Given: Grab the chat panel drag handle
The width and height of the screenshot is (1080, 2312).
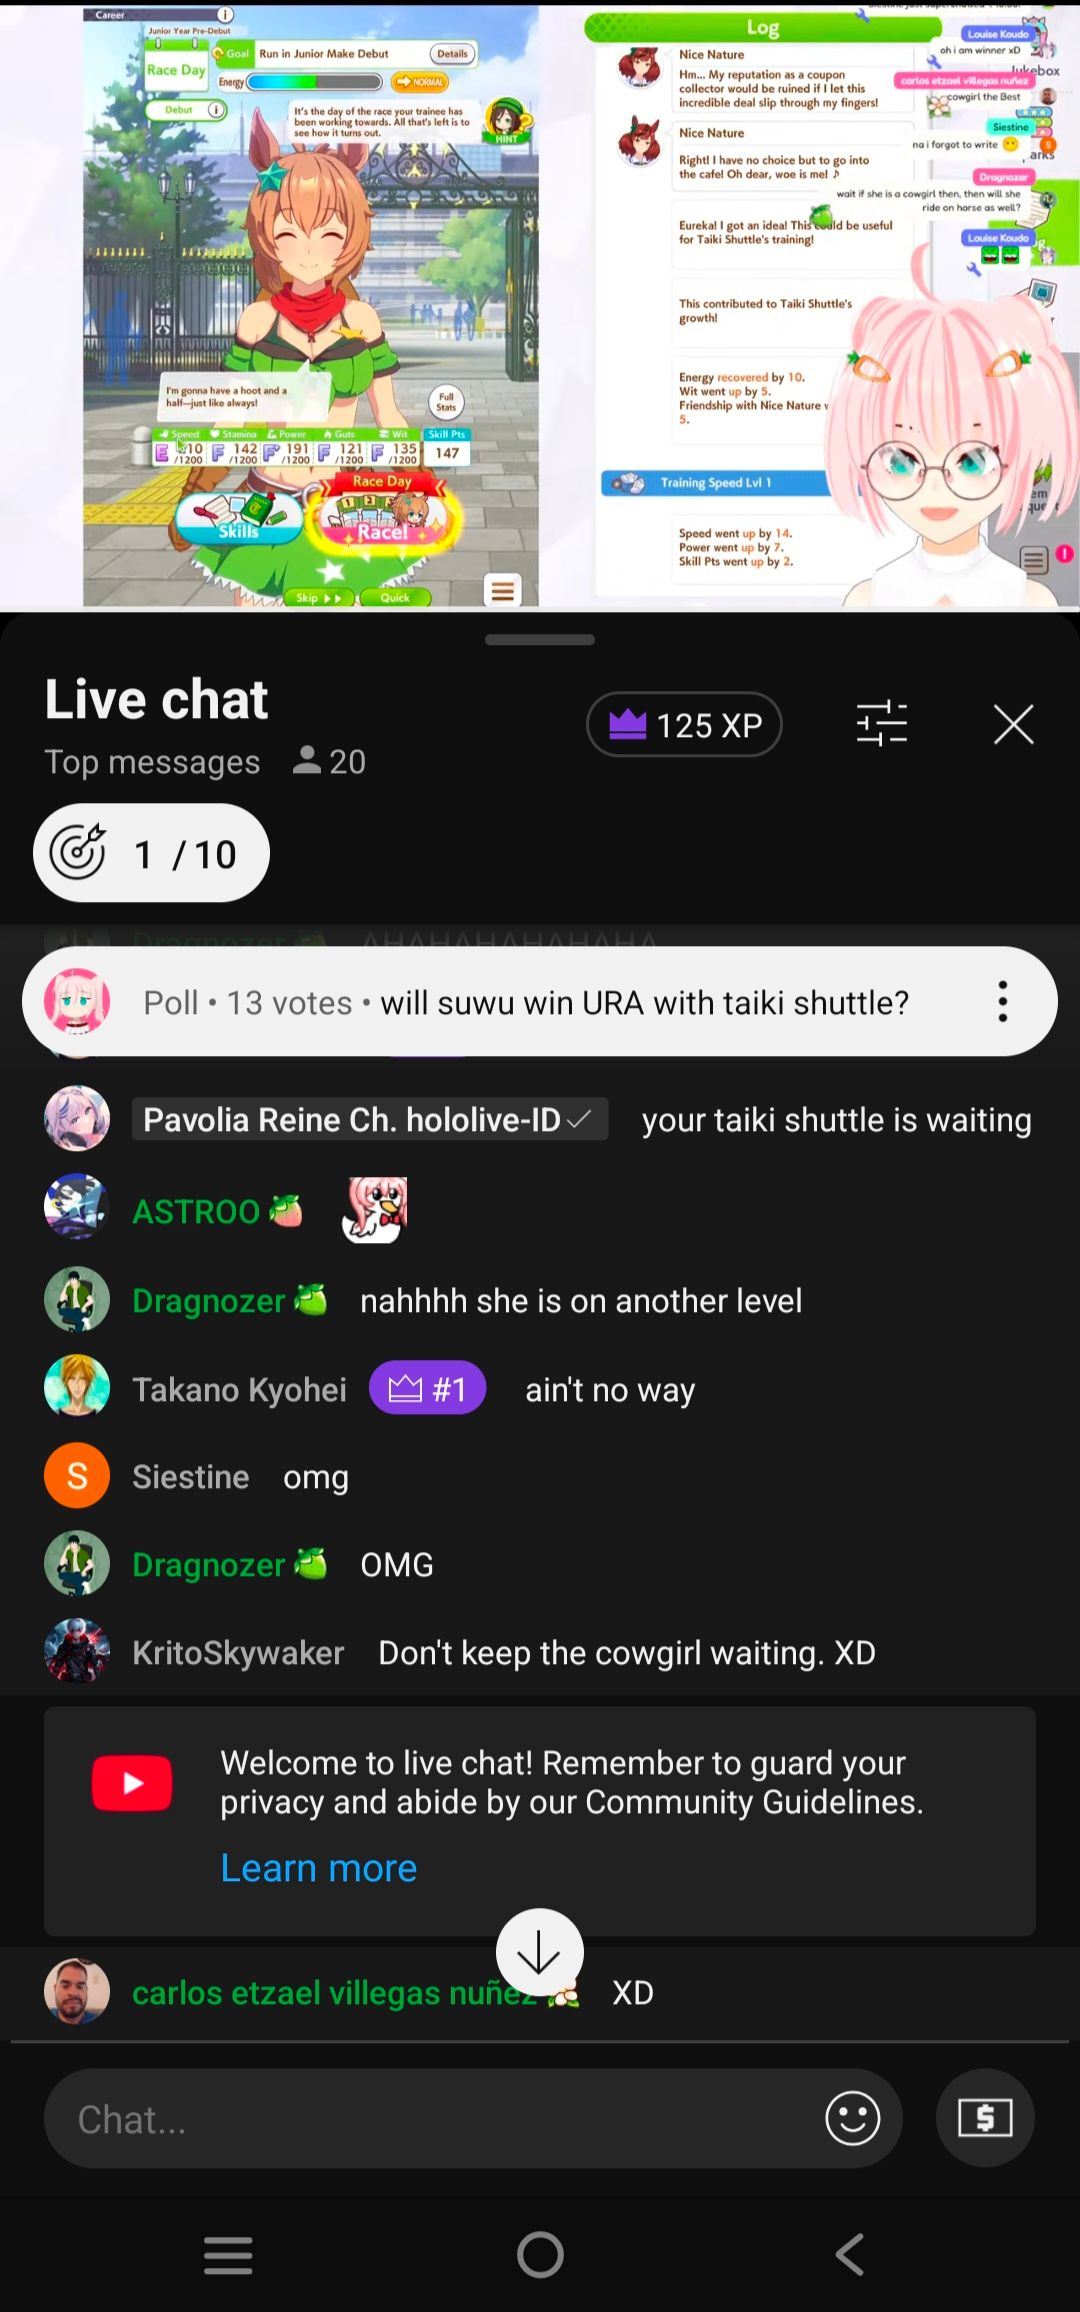Looking at the screenshot, I should [x=540, y=640].
